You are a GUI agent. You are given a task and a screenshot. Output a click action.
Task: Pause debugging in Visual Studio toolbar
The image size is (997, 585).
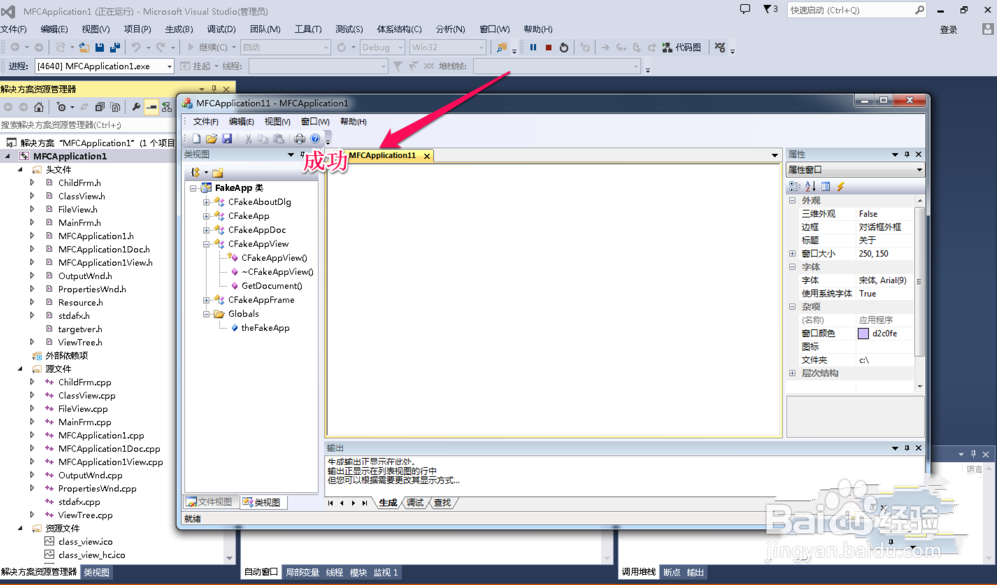[x=533, y=47]
